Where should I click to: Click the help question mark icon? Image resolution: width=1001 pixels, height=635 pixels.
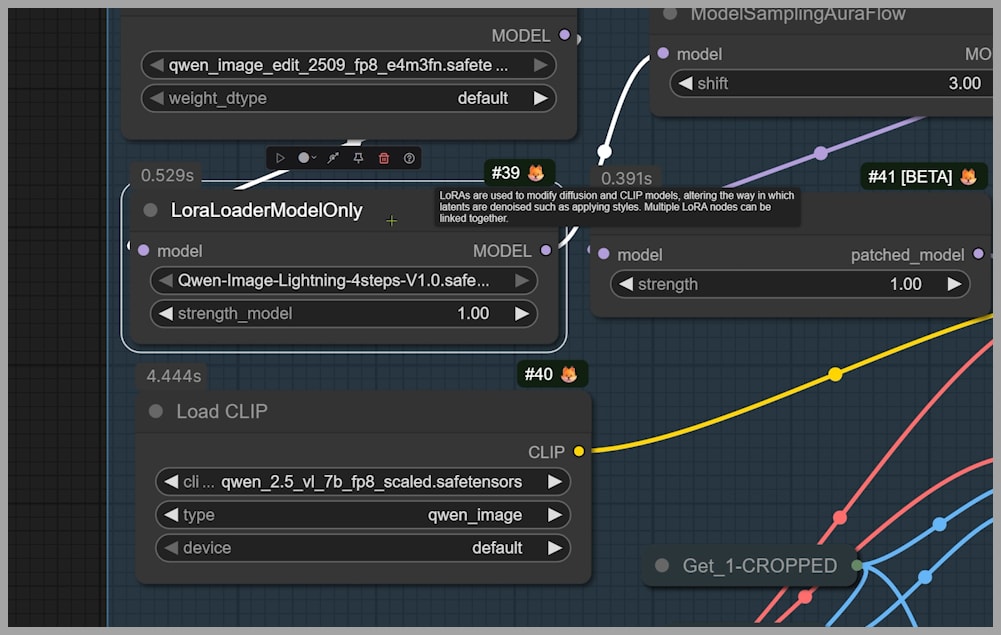[x=409, y=158]
